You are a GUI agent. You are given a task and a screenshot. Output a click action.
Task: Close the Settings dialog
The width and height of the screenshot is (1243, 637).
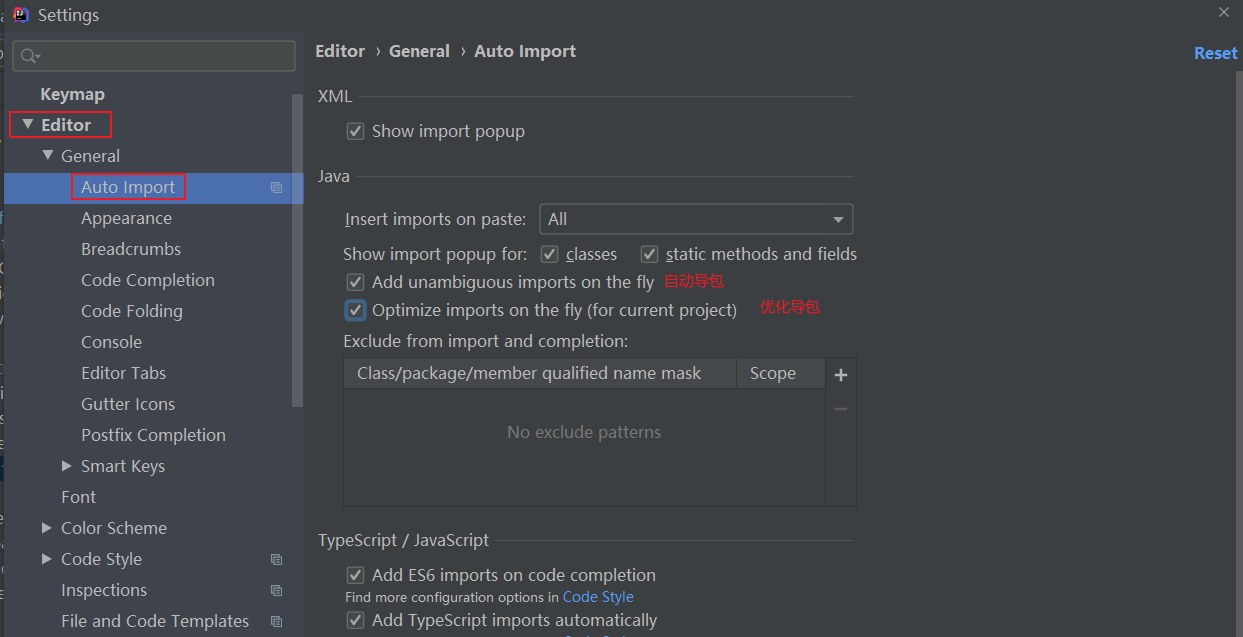coord(1224,12)
